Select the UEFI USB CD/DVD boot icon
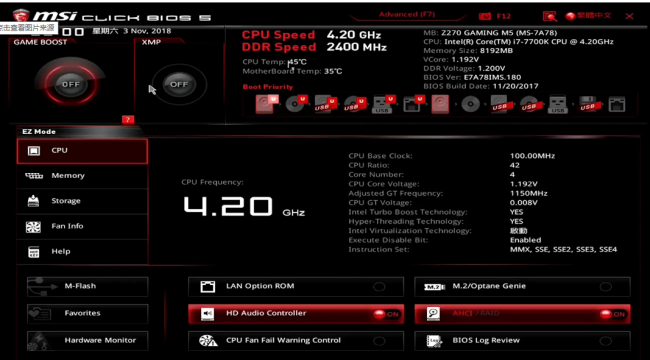The image size is (650, 360). pos(355,104)
